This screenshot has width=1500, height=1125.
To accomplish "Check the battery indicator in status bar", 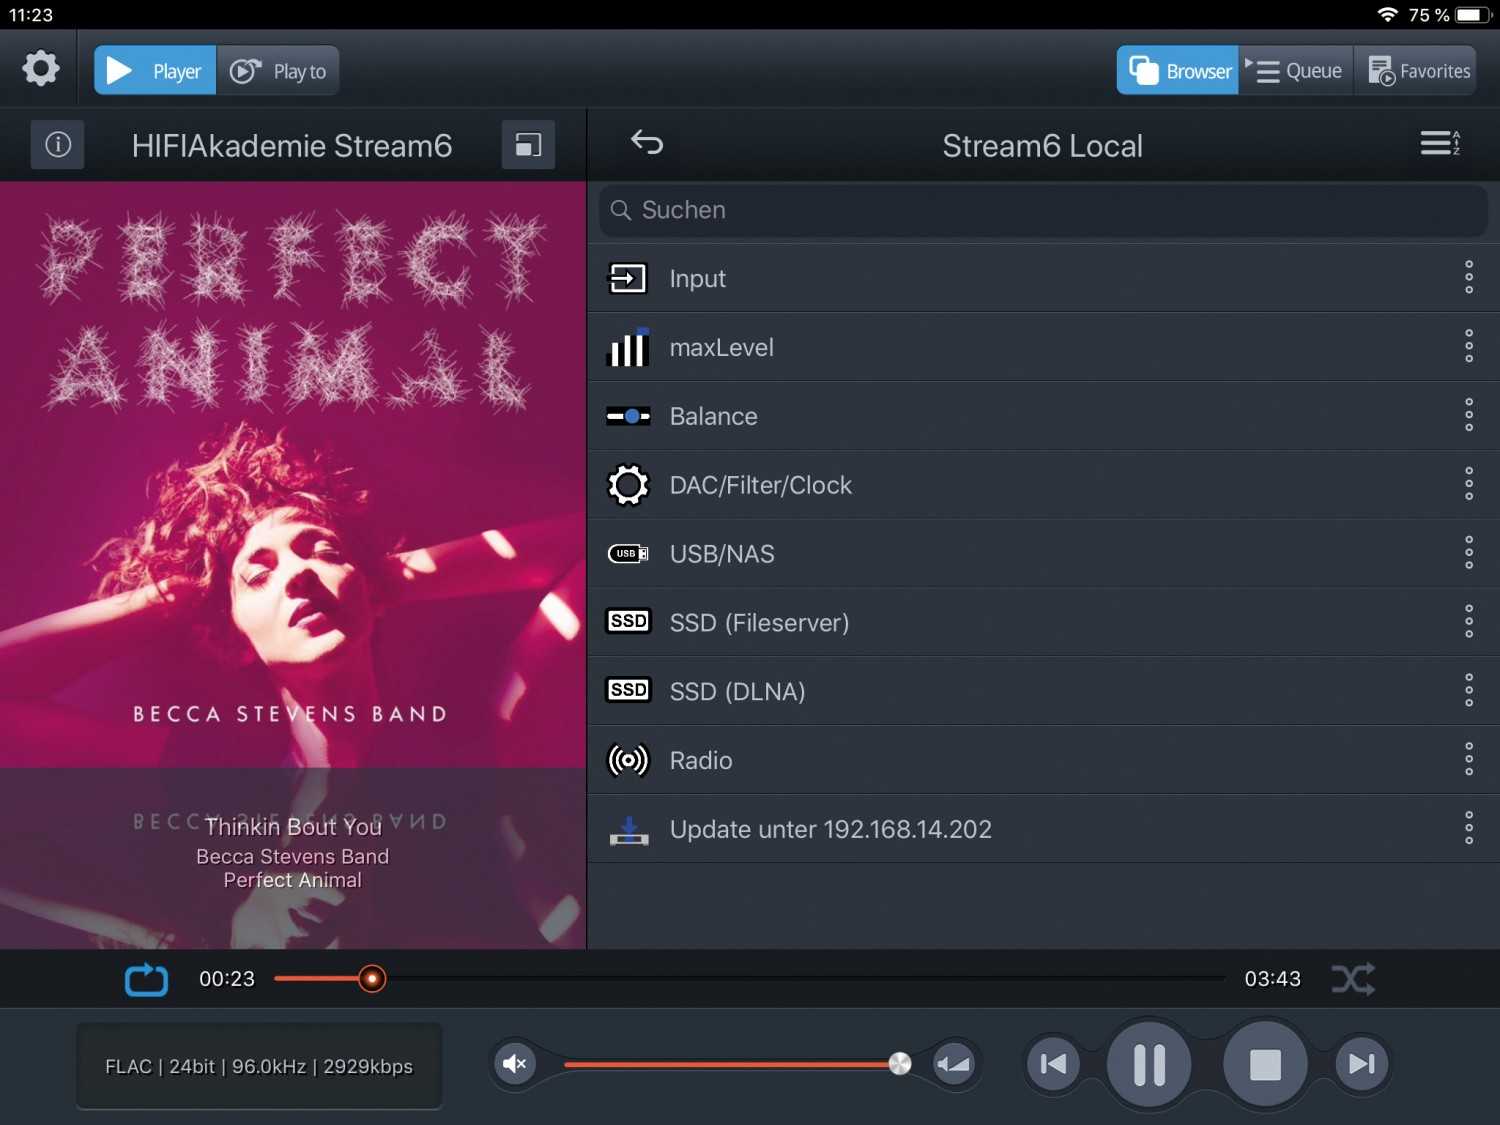I will (x=1474, y=15).
